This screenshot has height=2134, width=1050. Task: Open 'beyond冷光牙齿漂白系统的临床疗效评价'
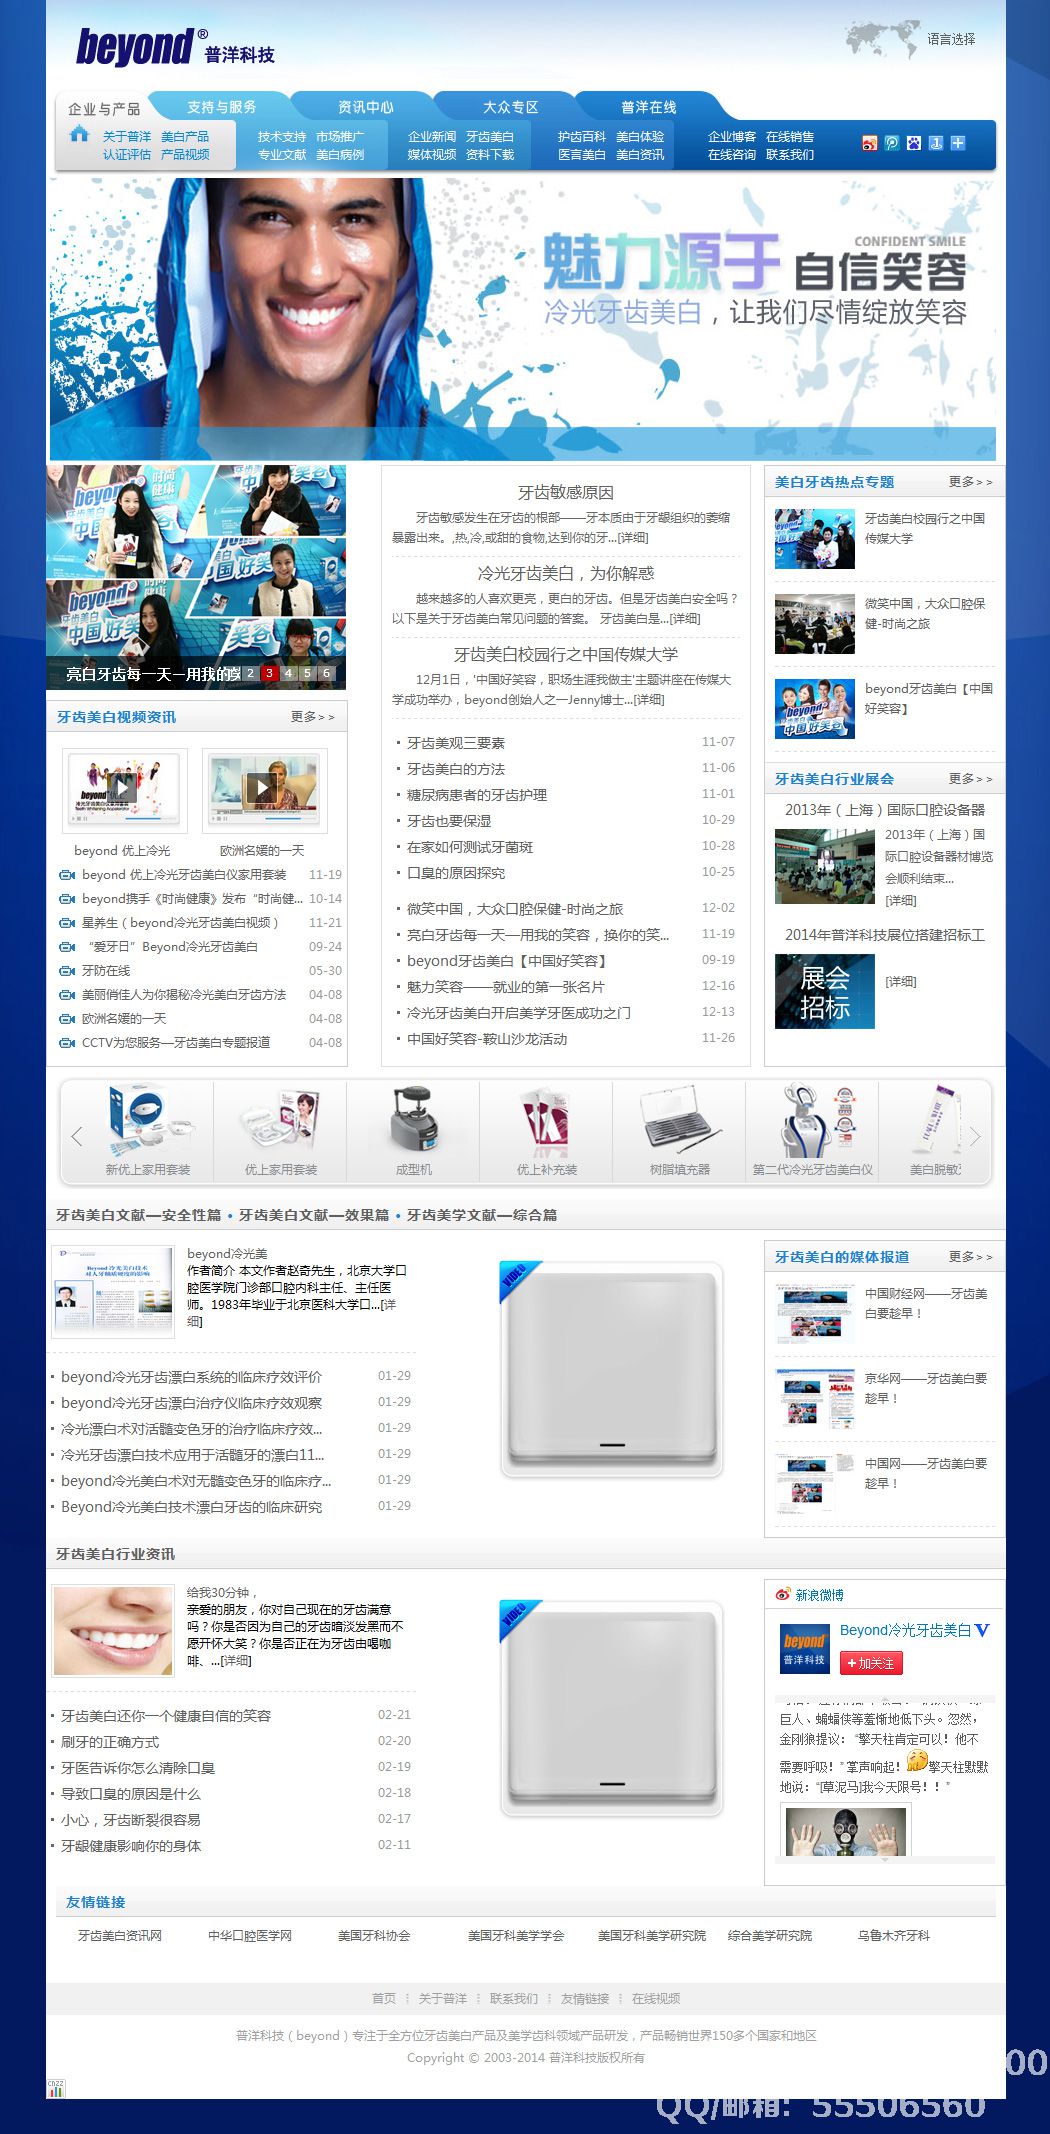coord(191,1377)
